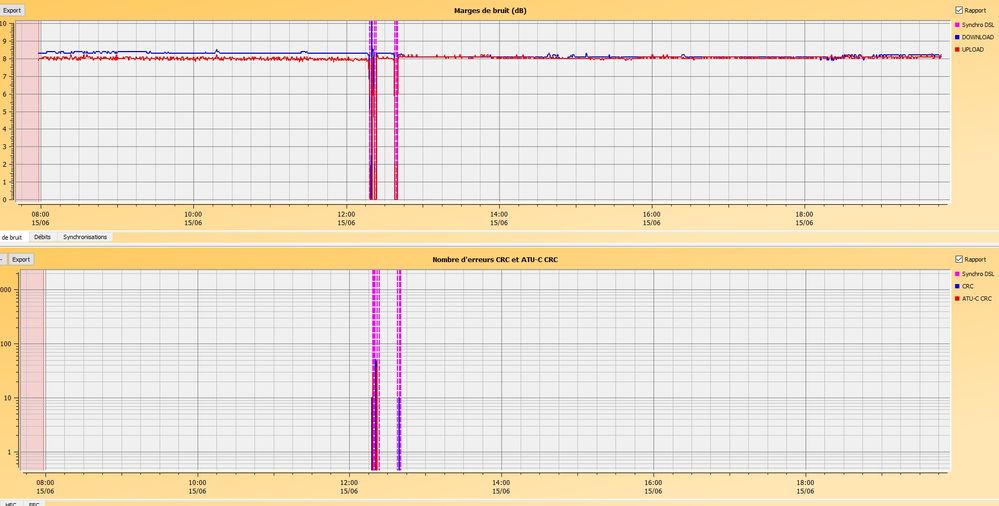Screen dimensions: 999x506
Task: Select the Marges de bruit tab
Action: pos(11,237)
